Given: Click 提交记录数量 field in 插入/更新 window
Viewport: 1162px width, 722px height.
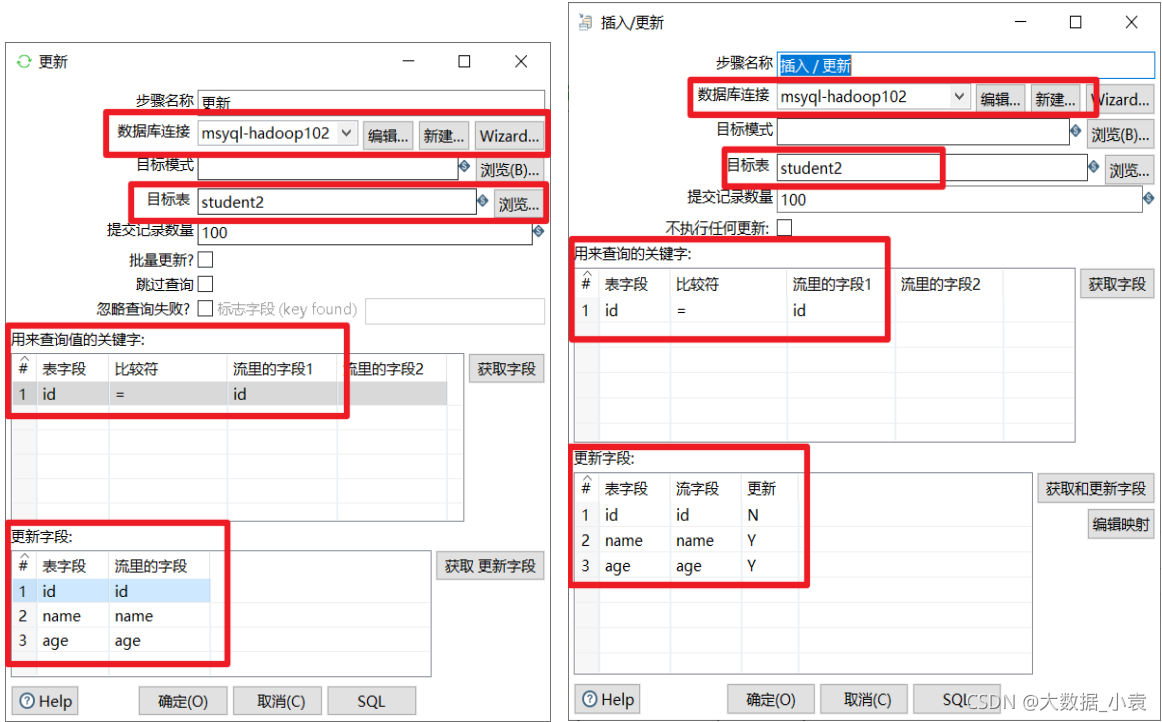Looking at the screenshot, I should click(959, 199).
